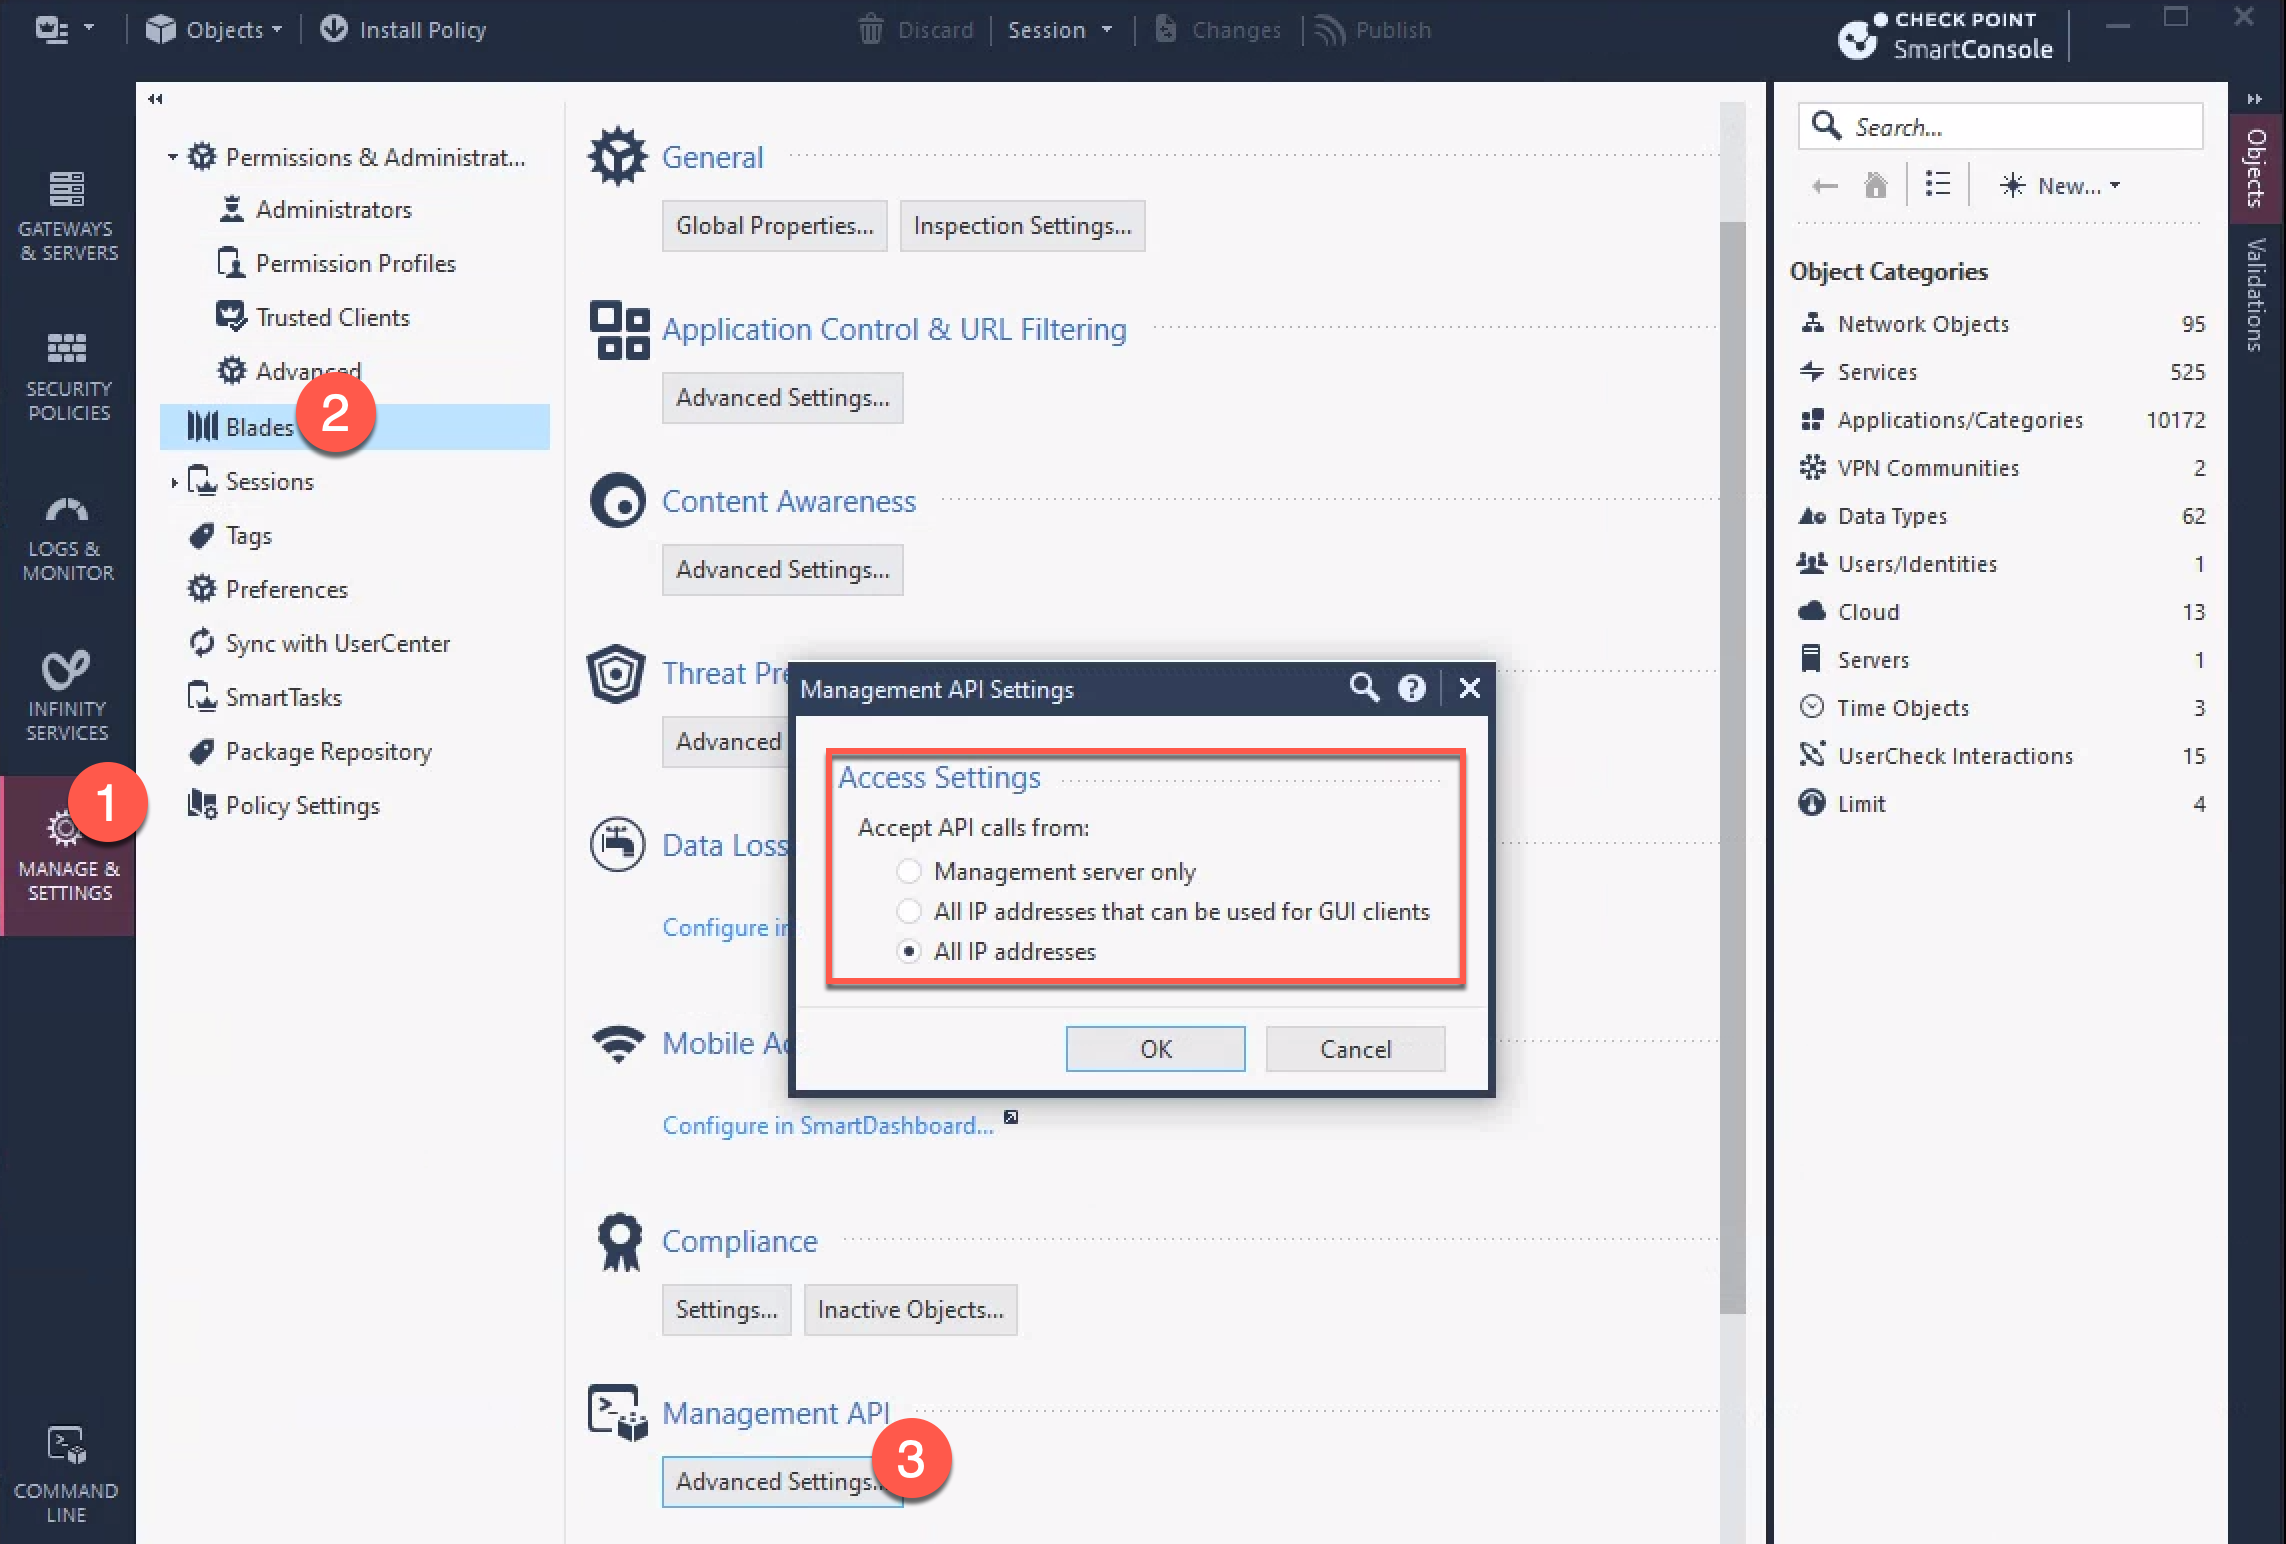Select the Blades tree item
The width and height of the screenshot is (2286, 1544).
coord(355,427)
